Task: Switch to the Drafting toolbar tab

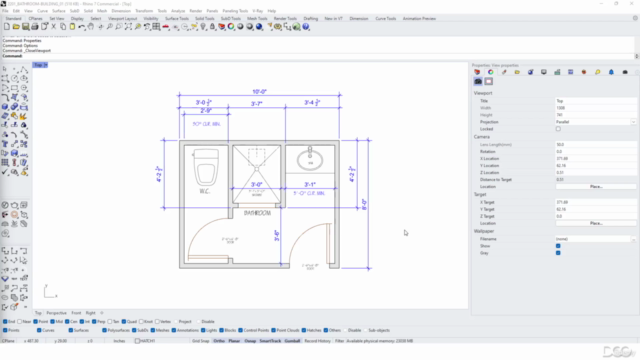Action: click(311, 19)
